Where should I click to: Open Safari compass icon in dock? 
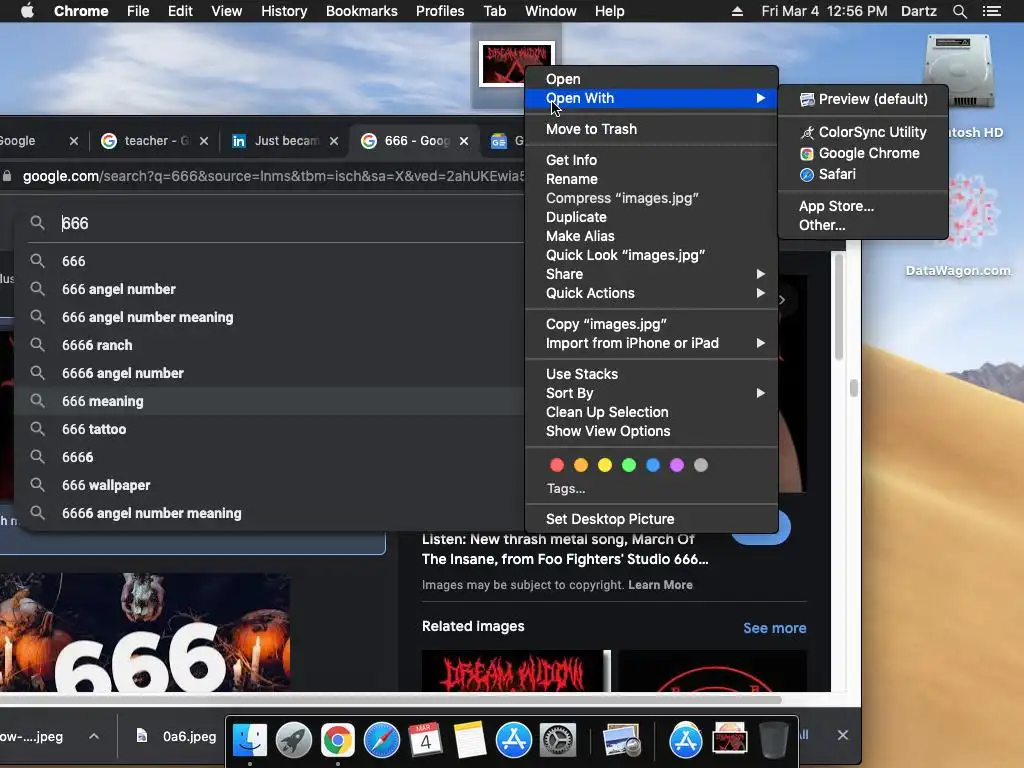(381, 740)
